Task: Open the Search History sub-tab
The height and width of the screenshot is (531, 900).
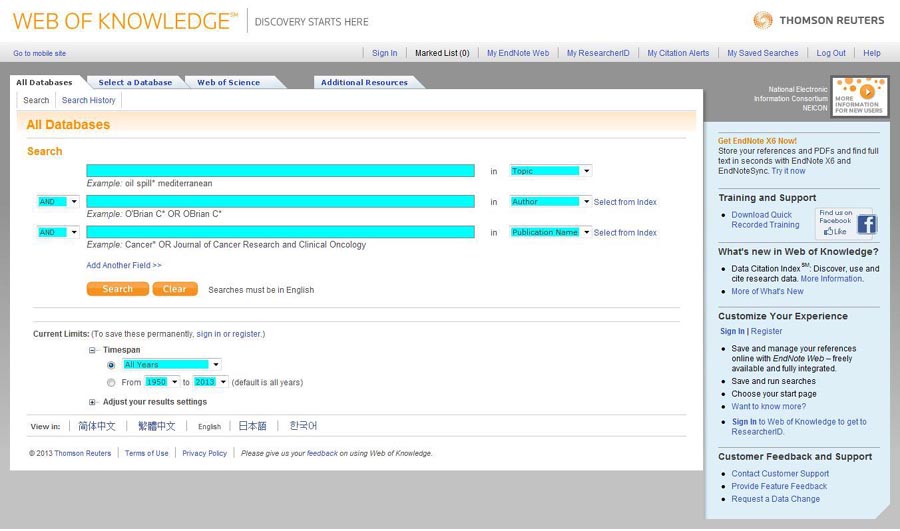Action: [x=88, y=100]
